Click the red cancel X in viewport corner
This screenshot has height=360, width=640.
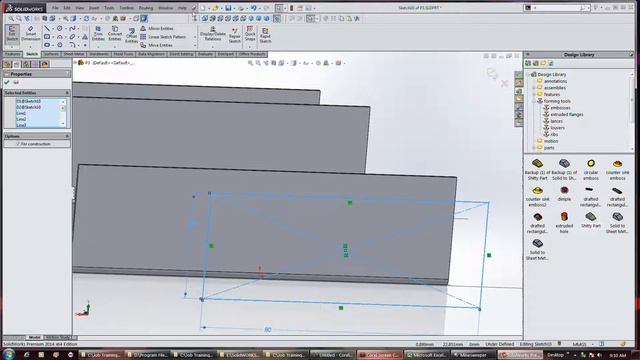tap(504, 83)
